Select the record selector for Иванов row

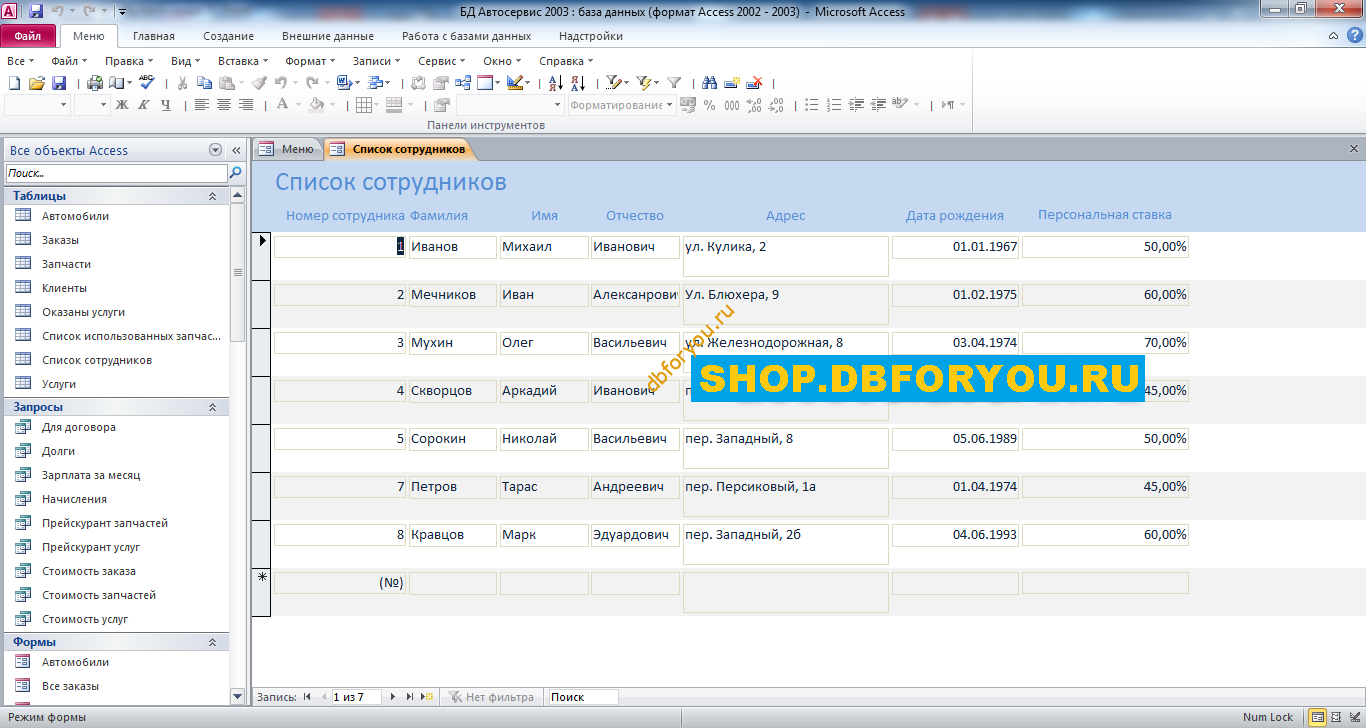point(261,256)
